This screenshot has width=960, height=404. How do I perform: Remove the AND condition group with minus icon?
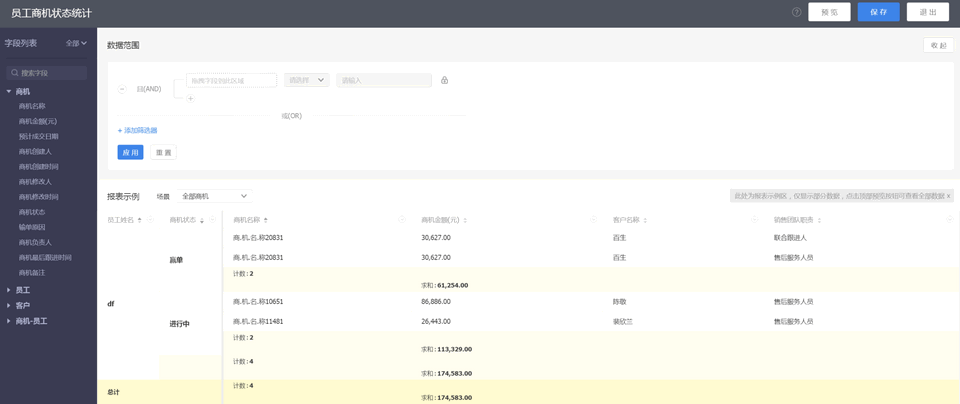(122, 89)
